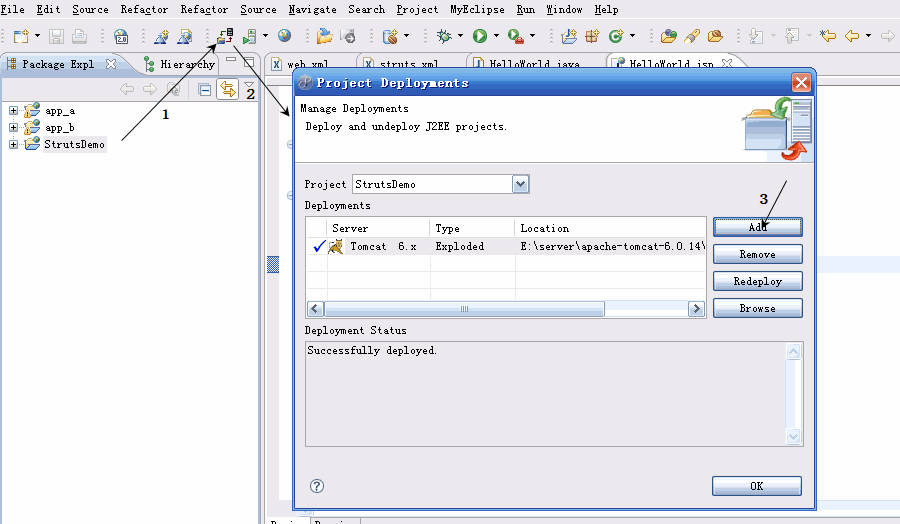Viewport: 900px width, 524px height.
Task: Open the External Tools dropdown arrow
Action: pyautogui.click(x=532, y=36)
